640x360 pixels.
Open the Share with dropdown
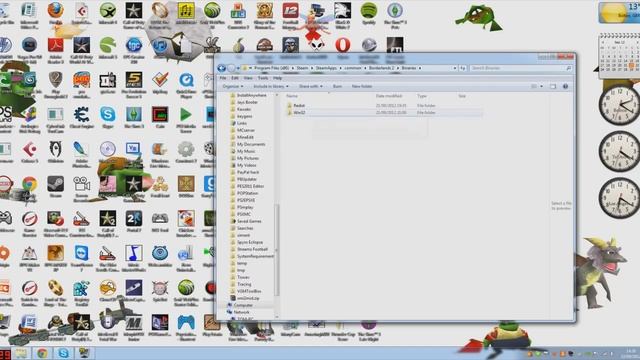click(311, 87)
